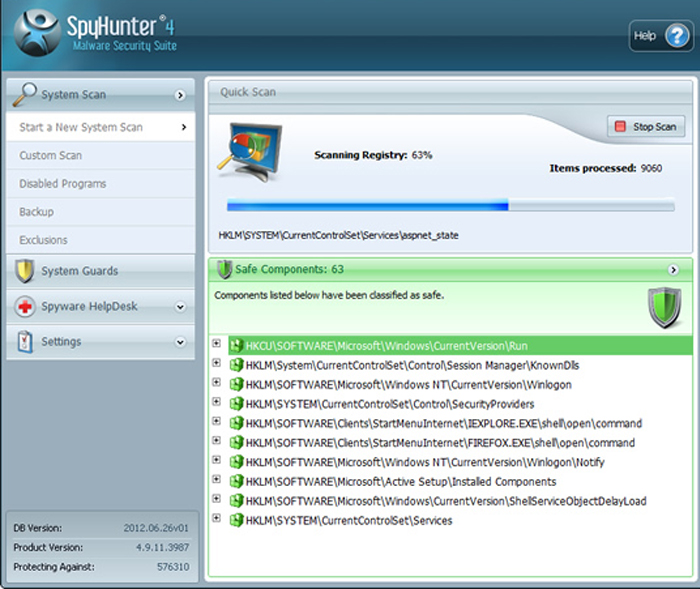Click the blue scan progress bar

click(x=450, y=205)
